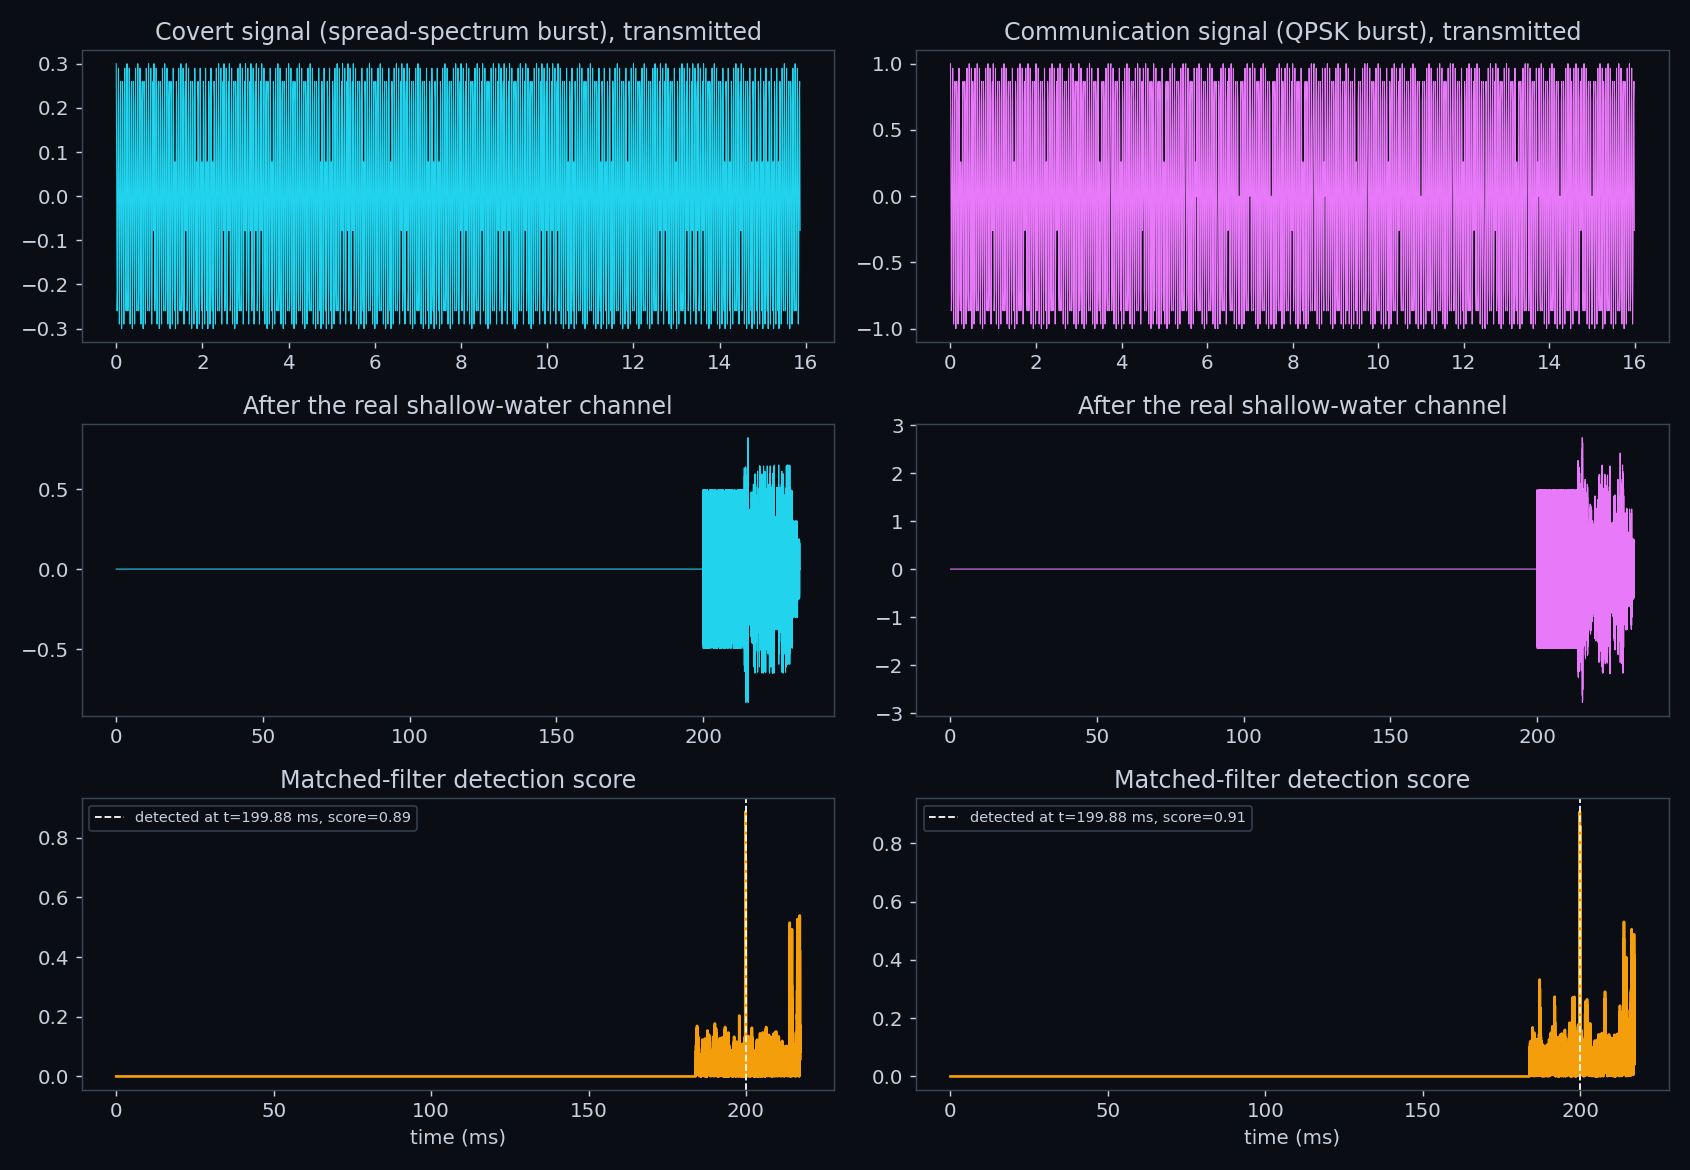1690x1170 pixels.
Task: Click the left 'Matched-filter detection score' title
Action: pyautogui.click(x=458, y=779)
